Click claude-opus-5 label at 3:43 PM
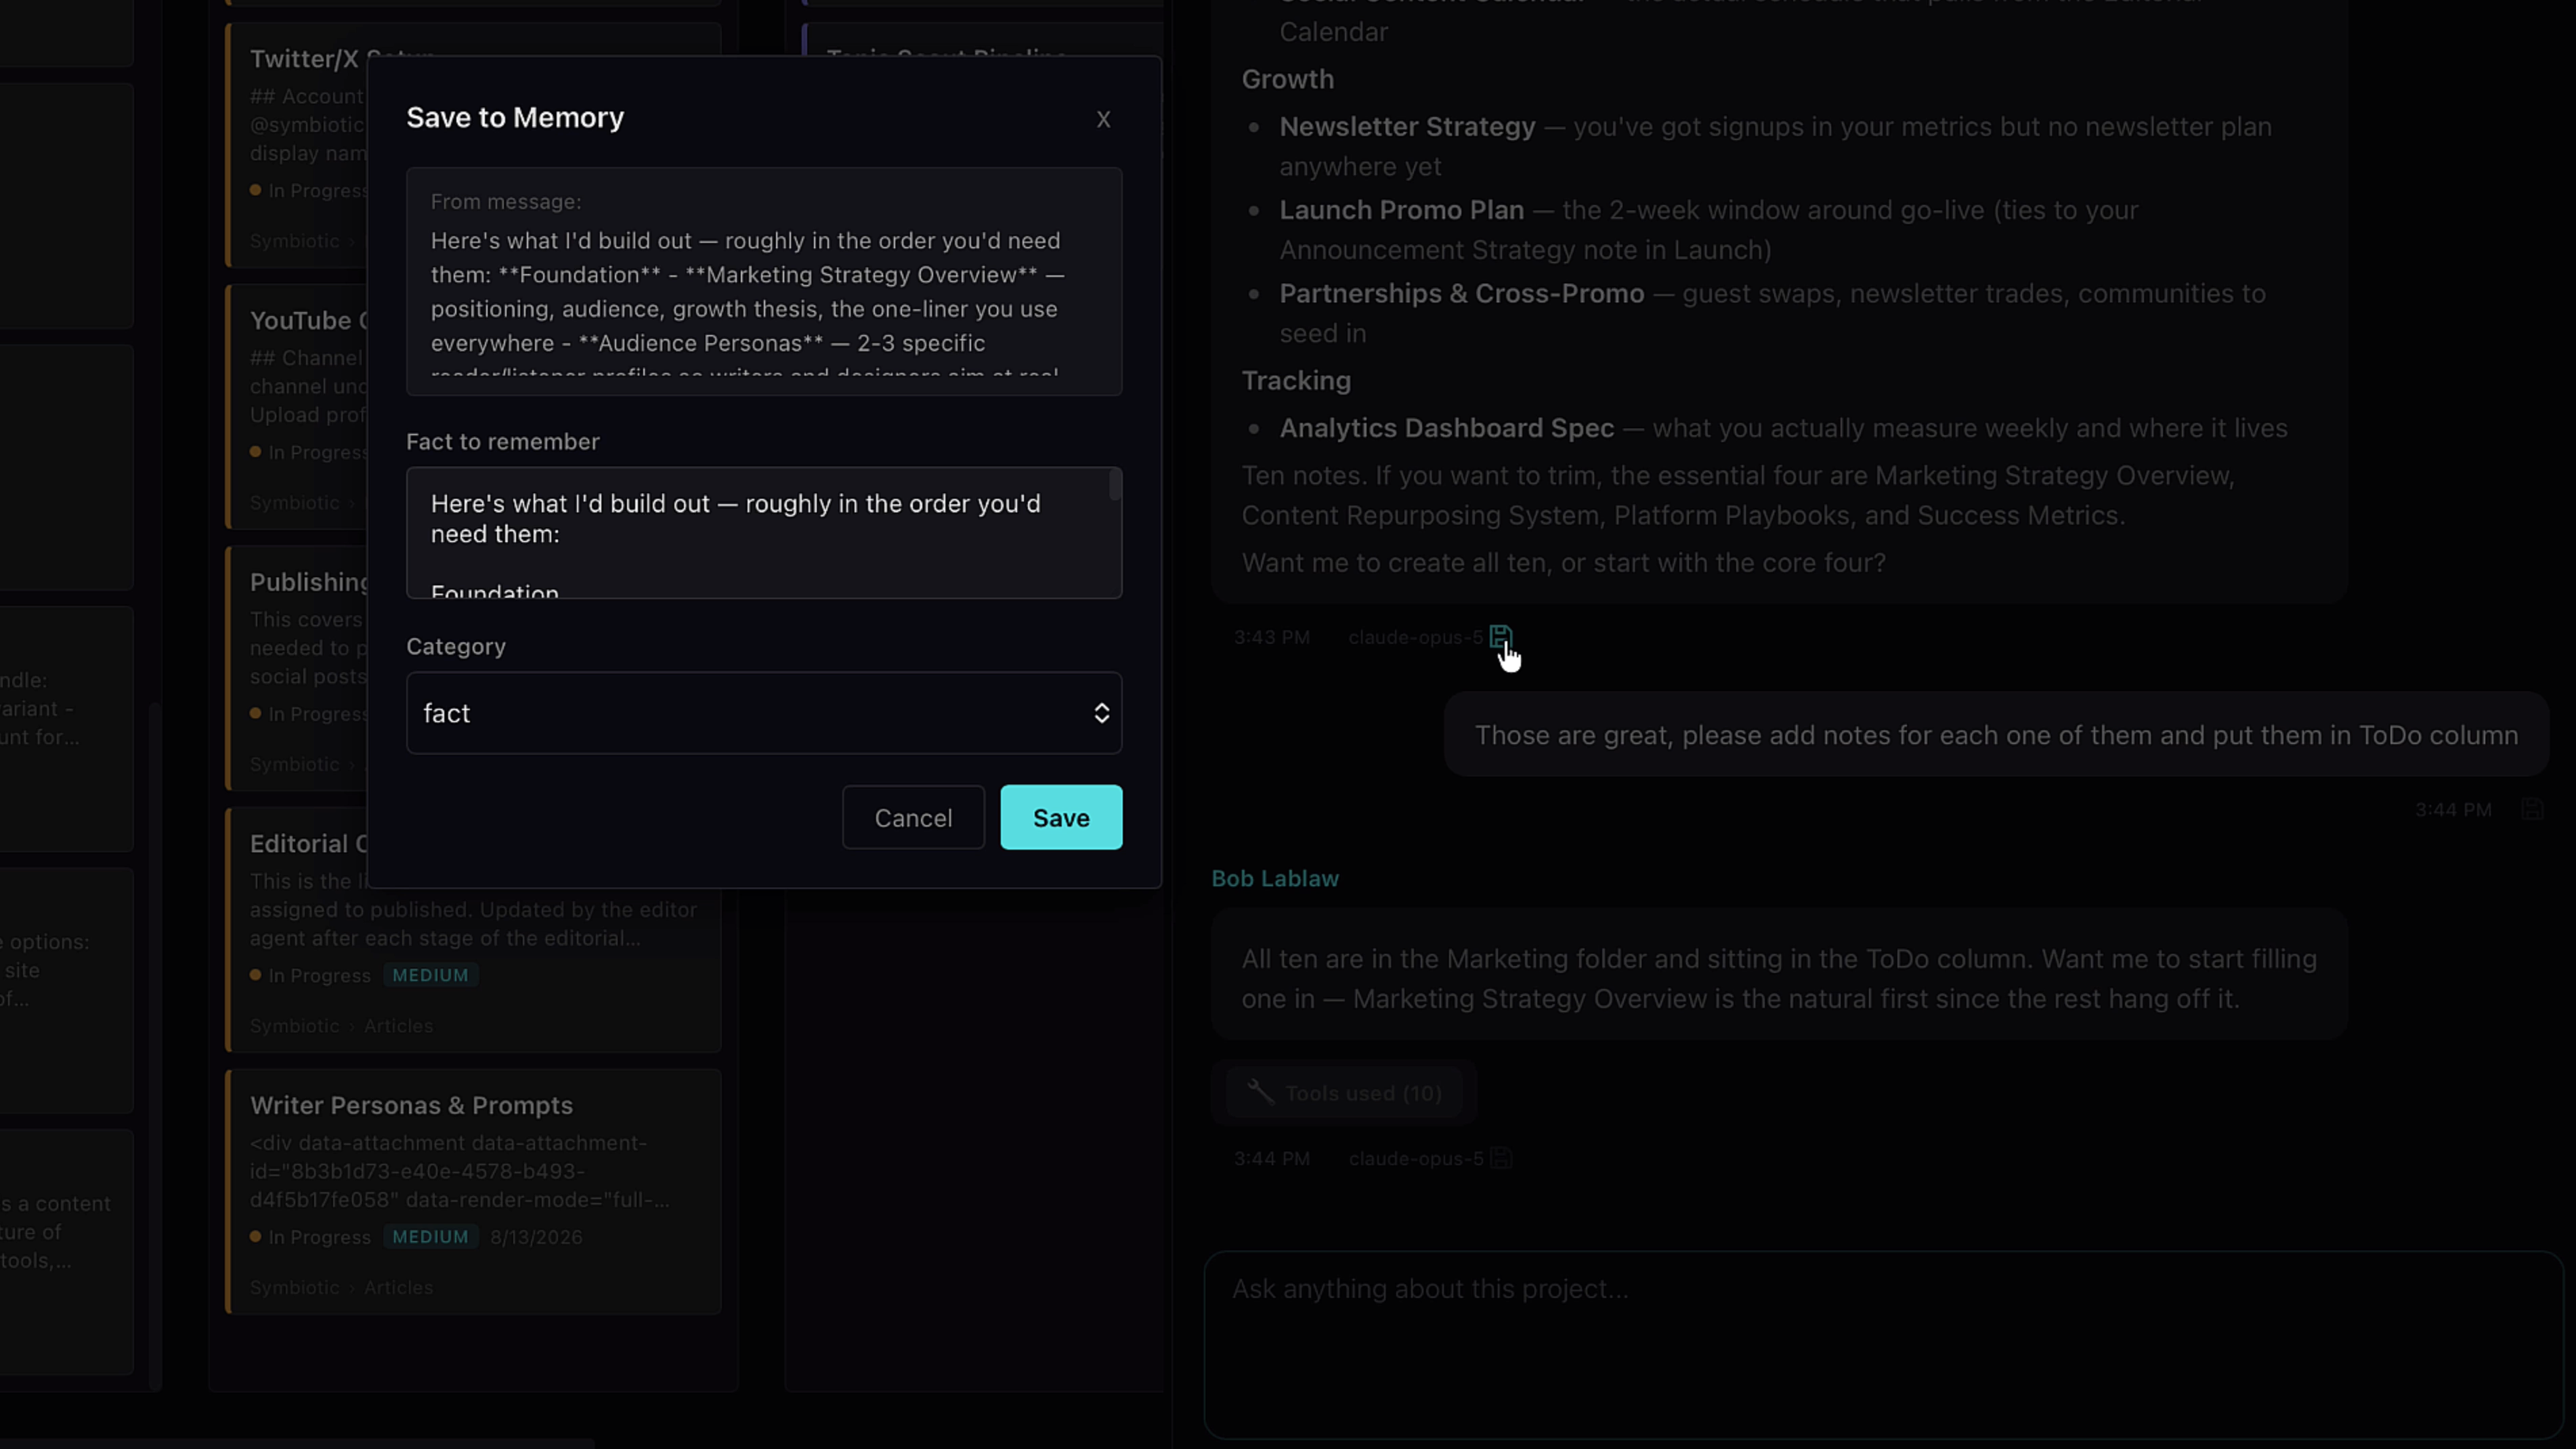This screenshot has height=1449, width=2576. tap(1415, 637)
